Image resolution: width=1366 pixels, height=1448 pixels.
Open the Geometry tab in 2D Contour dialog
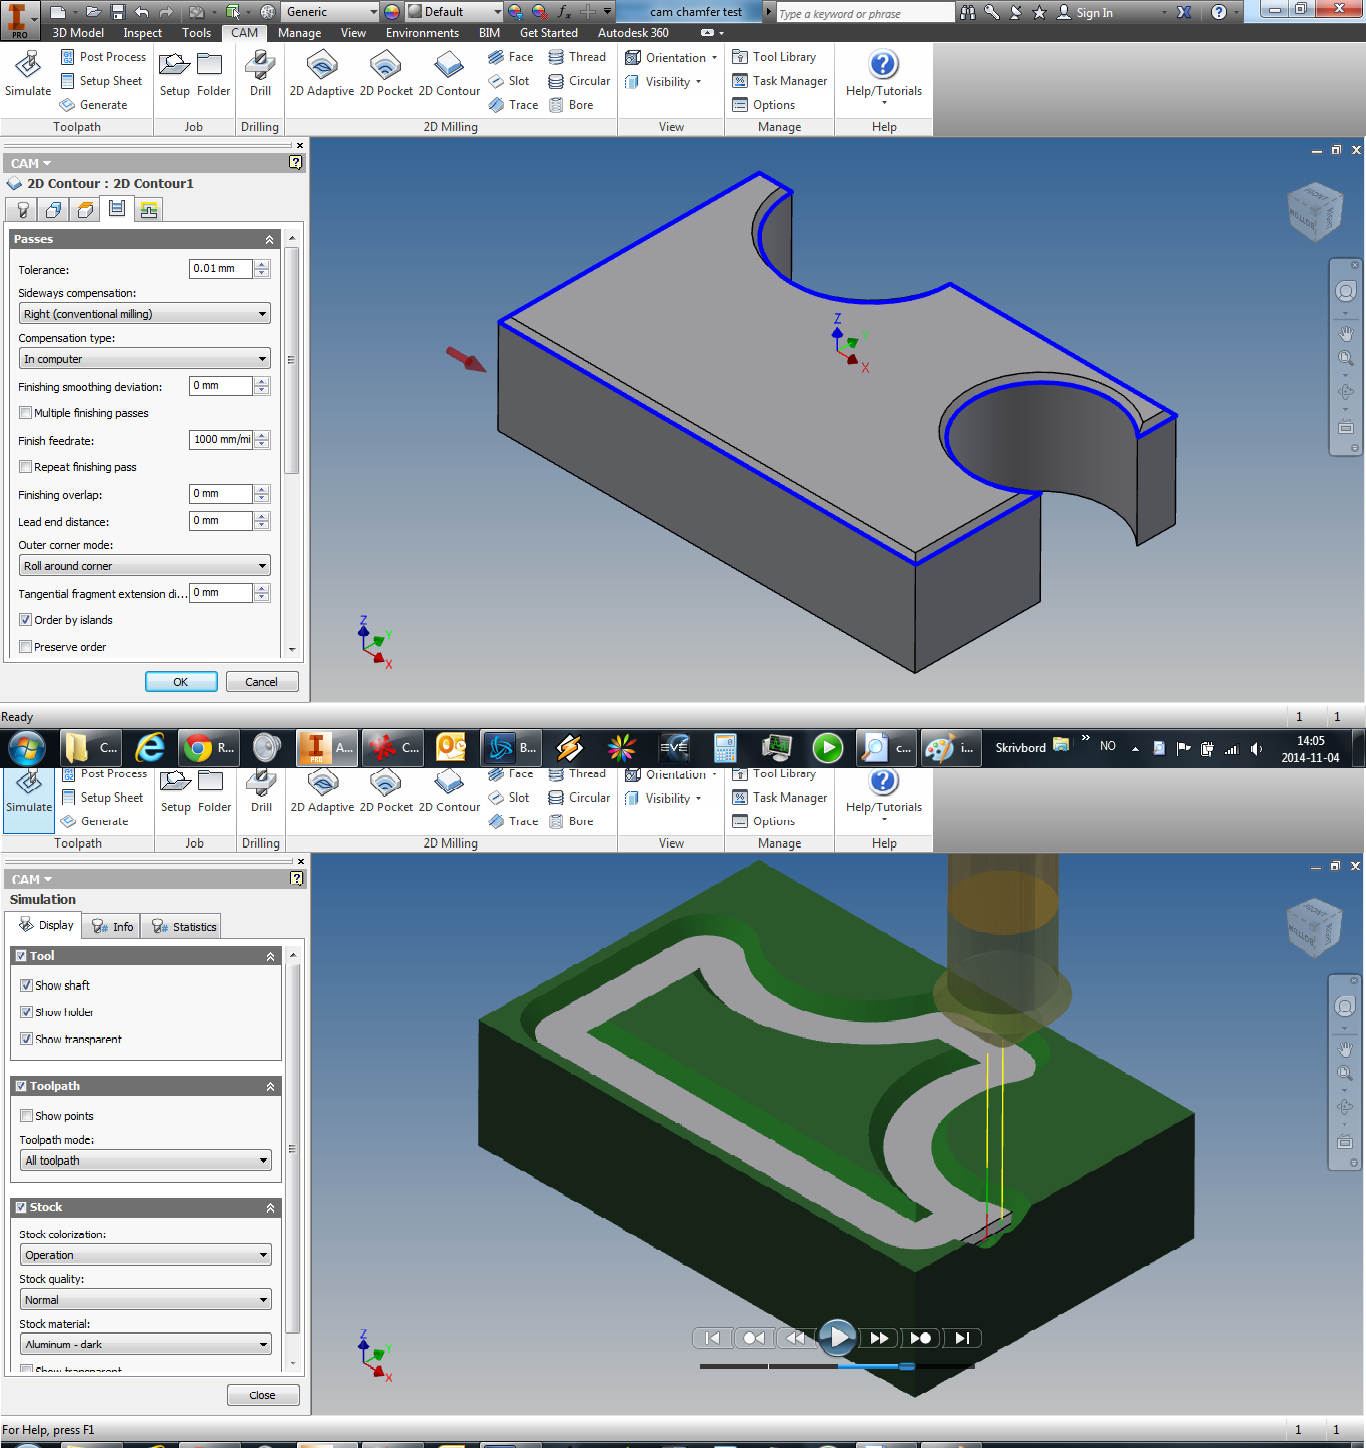[x=54, y=209]
